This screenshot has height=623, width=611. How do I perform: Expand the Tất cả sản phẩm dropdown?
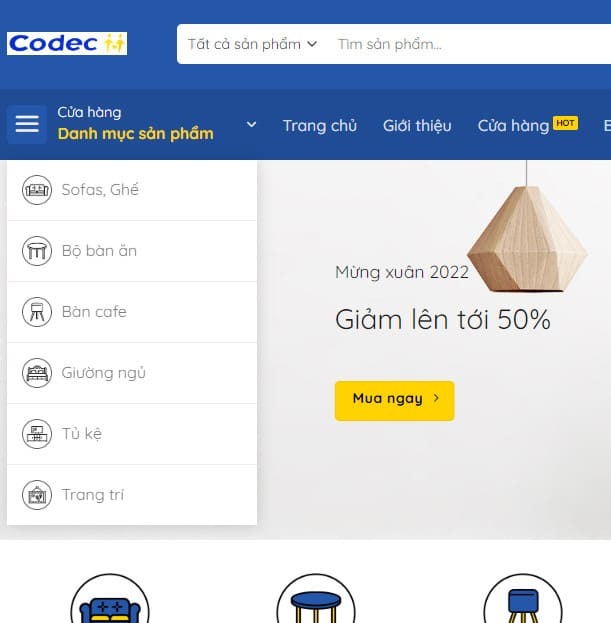(x=252, y=44)
